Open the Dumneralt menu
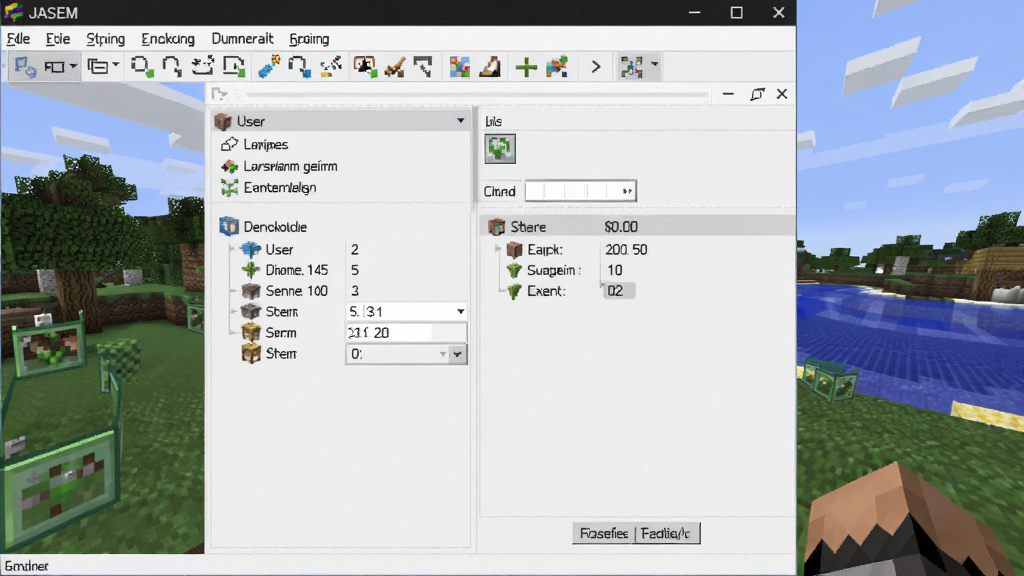Viewport: 1024px width, 576px height. pyautogui.click(x=242, y=39)
